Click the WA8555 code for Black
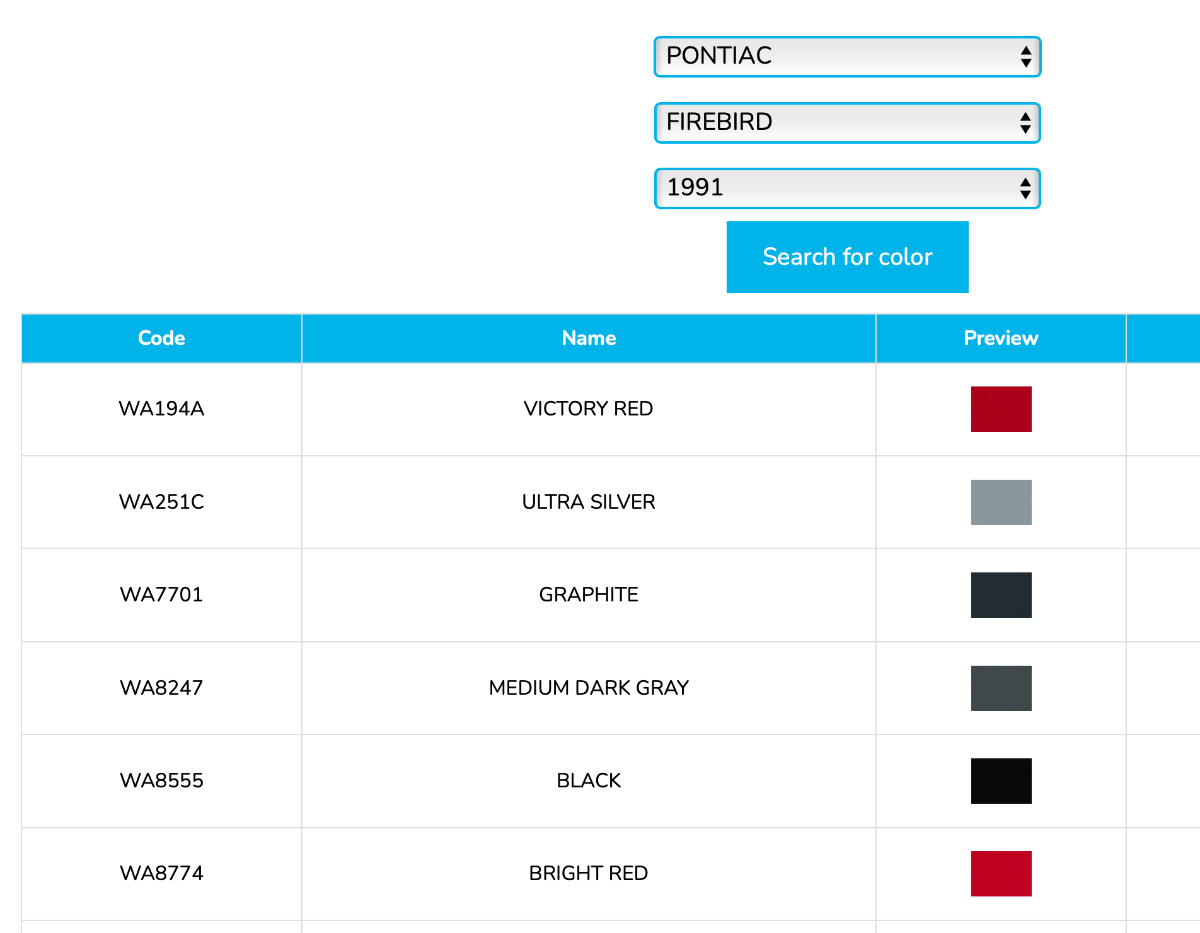1200x933 pixels. 161,781
